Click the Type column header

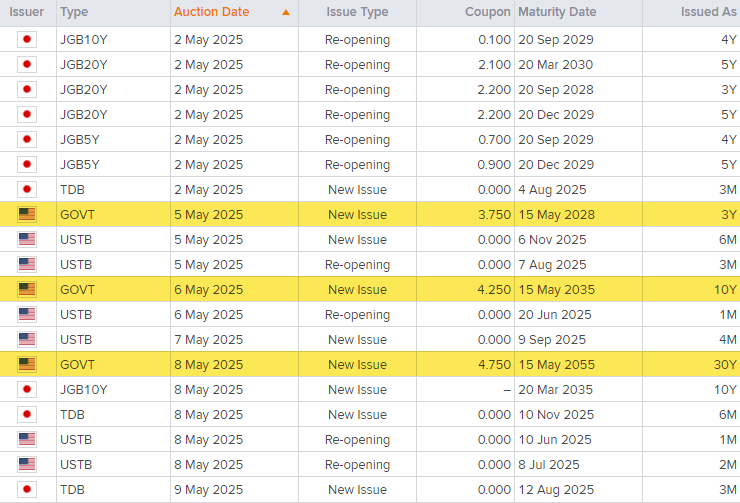pyautogui.click(x=74, y=12)
